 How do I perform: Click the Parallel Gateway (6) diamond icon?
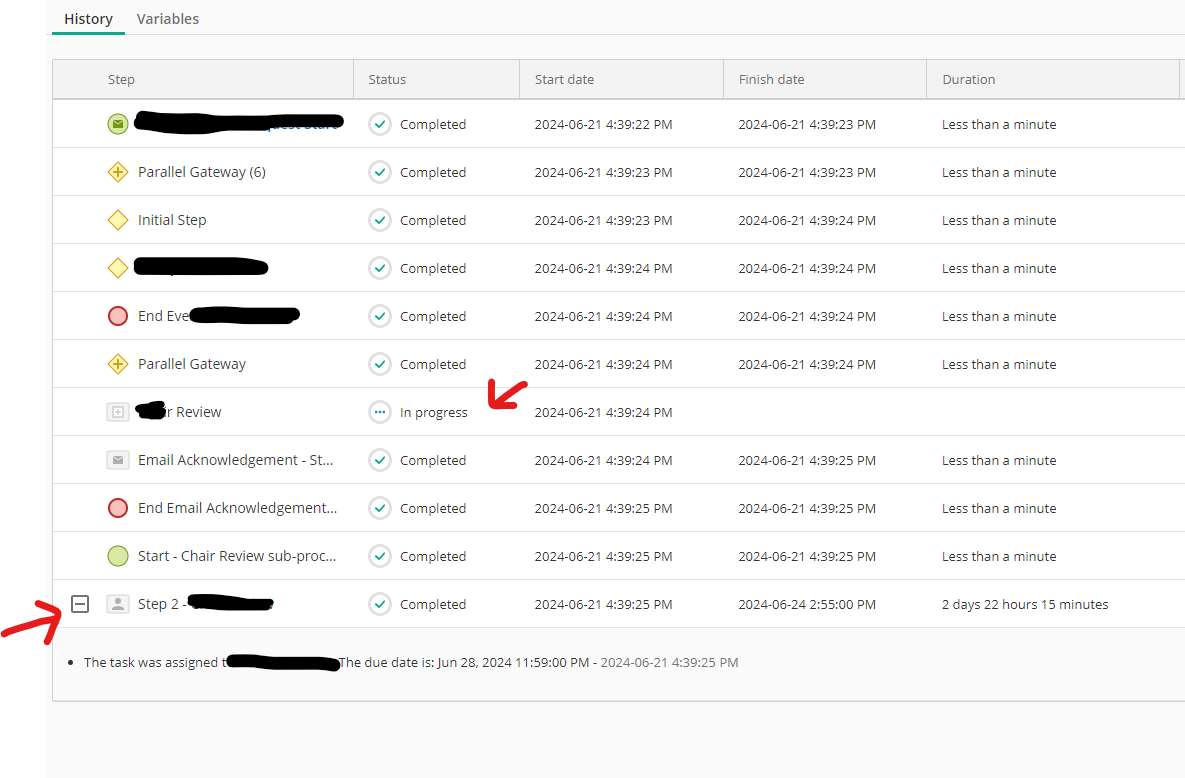point(118,172)
